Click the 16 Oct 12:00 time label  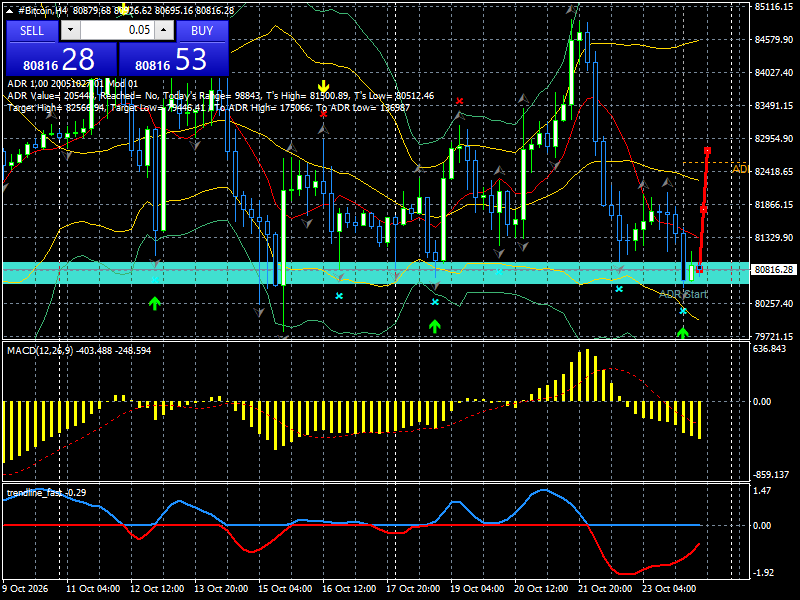349,589
